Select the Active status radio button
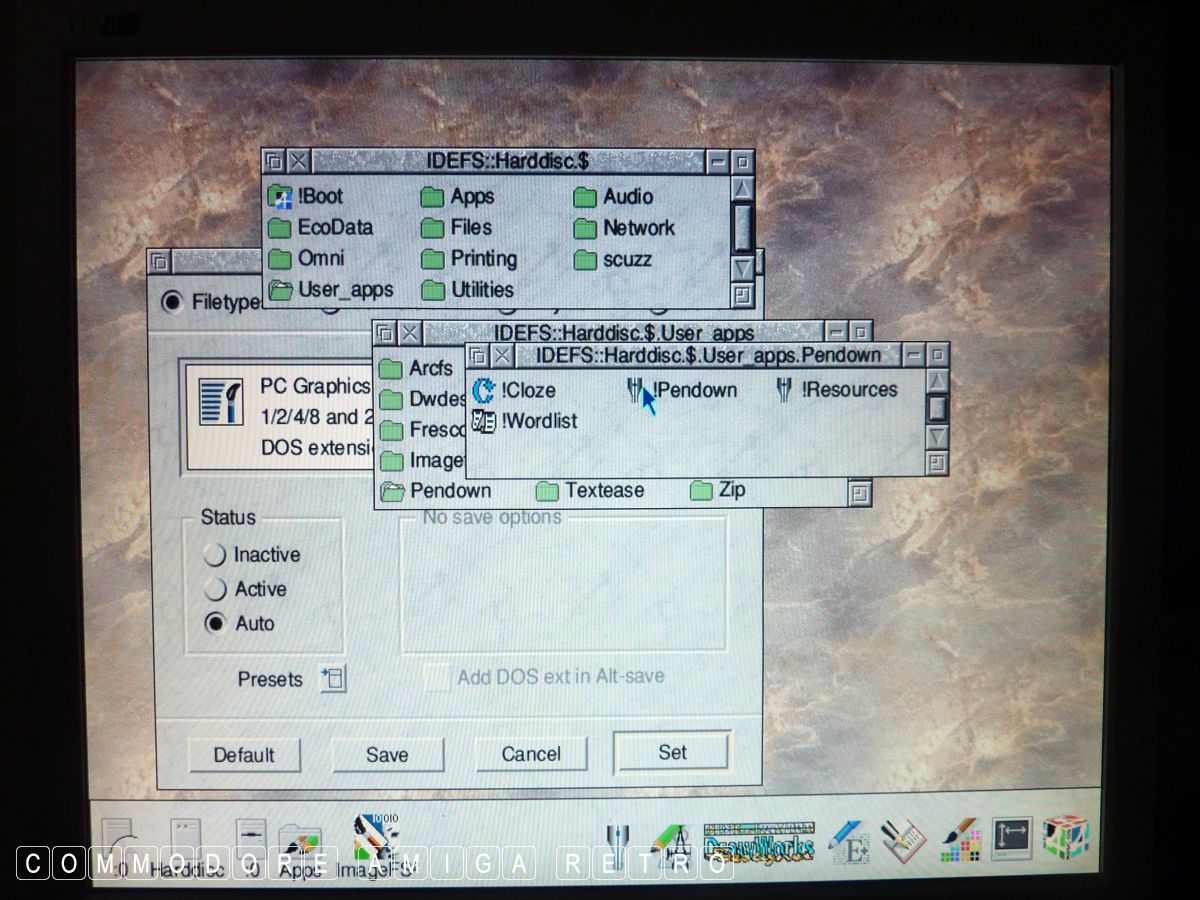This screenshot has height=900, width=1200. [x=215, y=589]
